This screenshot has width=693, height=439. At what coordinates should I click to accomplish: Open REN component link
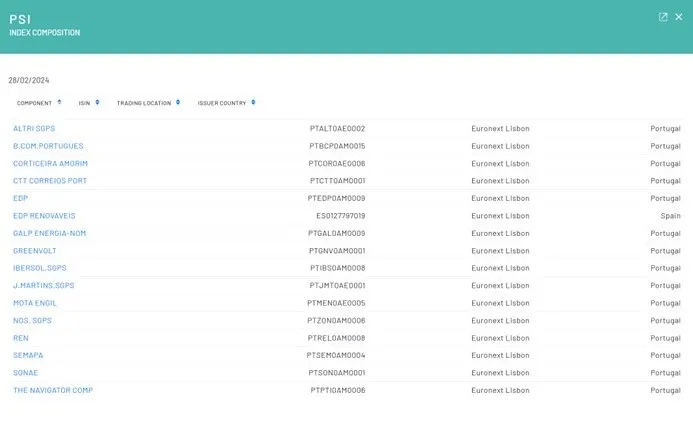click(x=21, y=338)
